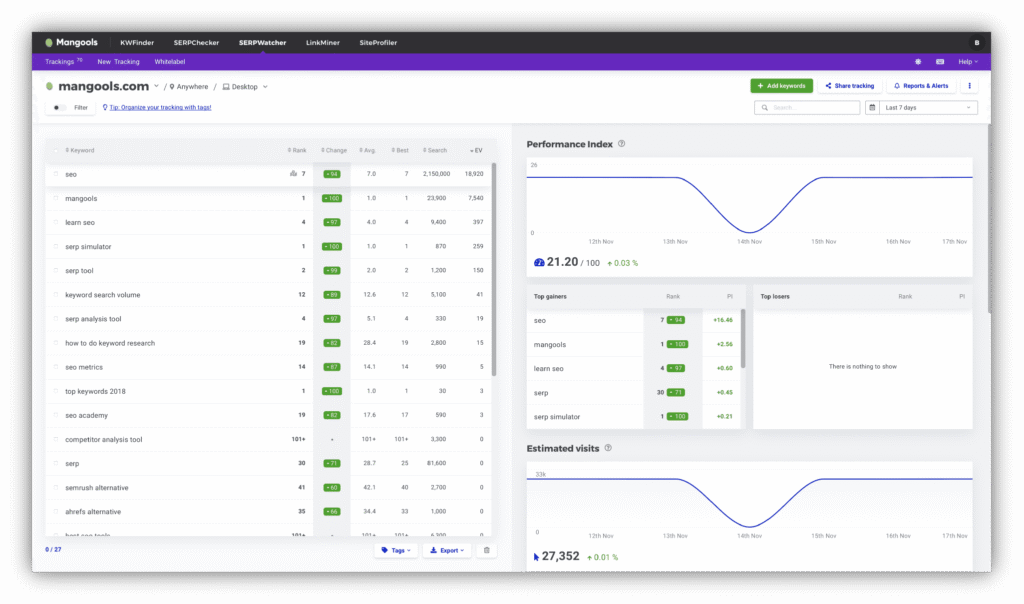Click the green status dot beside mangools.com
1024x604 pixels.
[50, 86]
